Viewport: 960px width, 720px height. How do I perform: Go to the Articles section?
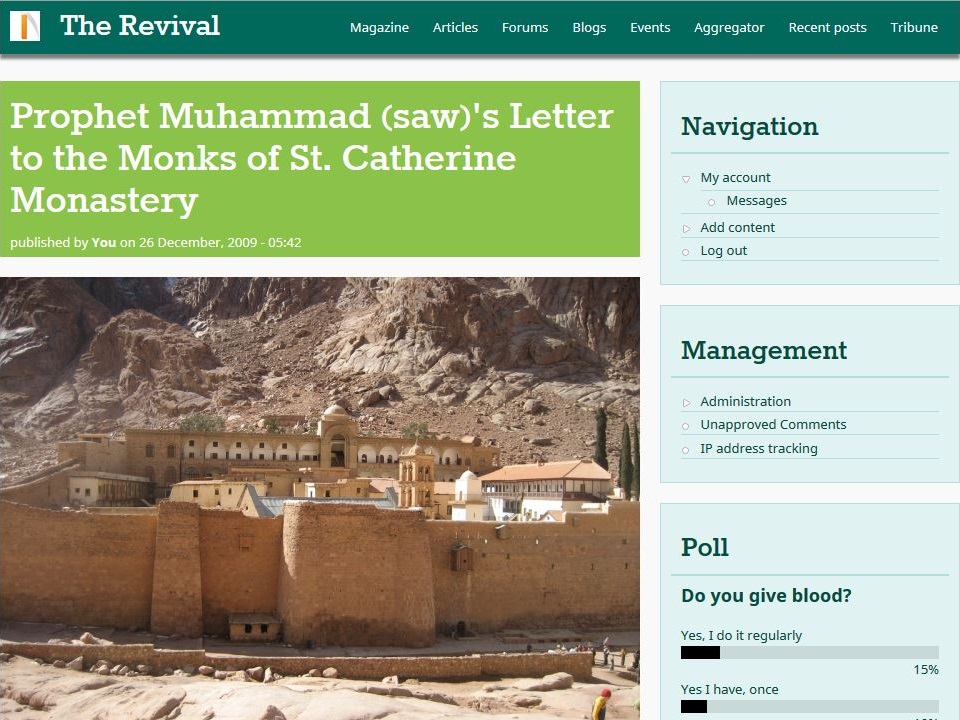[x=455, y=28]
